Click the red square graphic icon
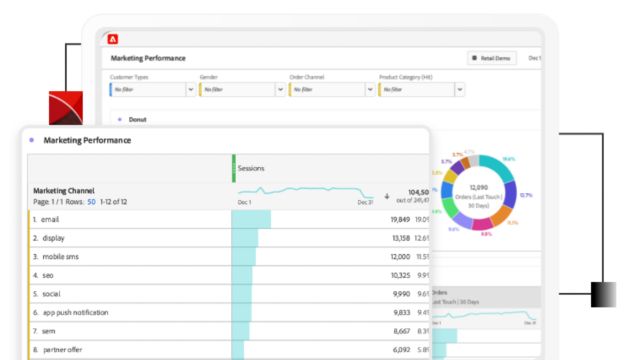640x360 pixels. 66,108
